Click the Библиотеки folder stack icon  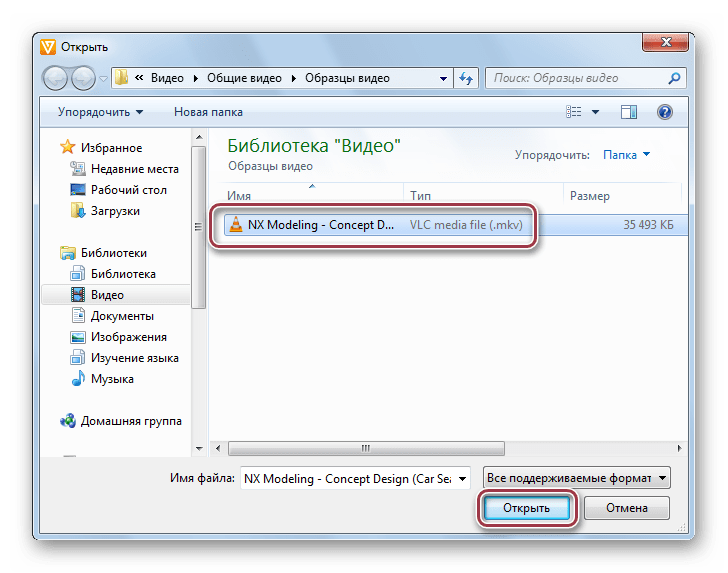point(68,253)
